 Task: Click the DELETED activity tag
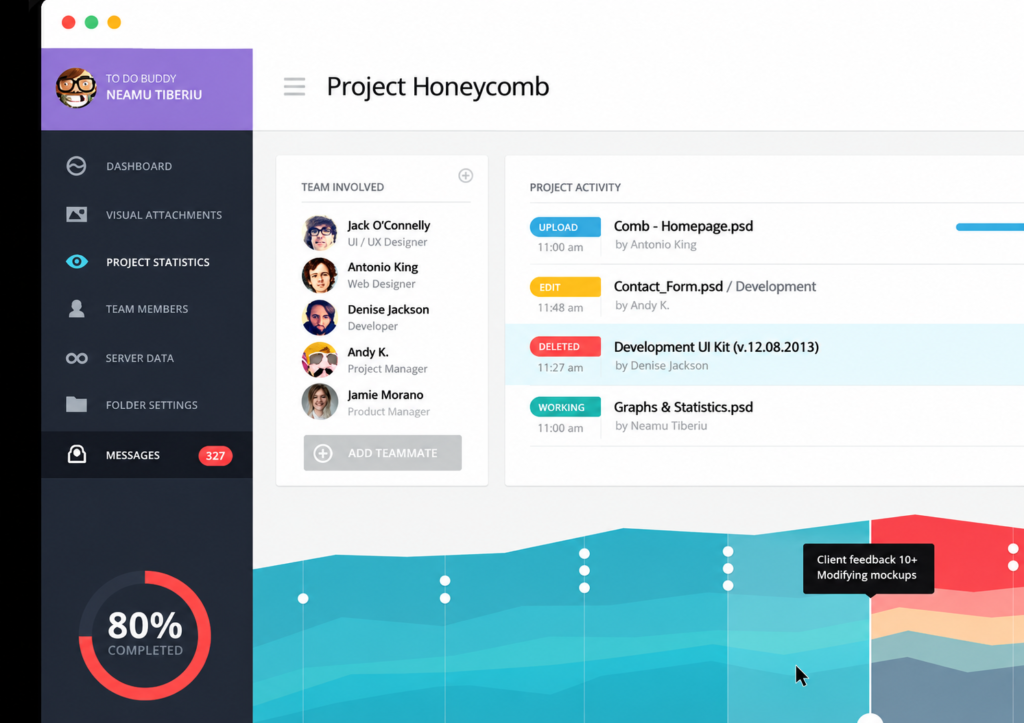[x=565, y=347]
